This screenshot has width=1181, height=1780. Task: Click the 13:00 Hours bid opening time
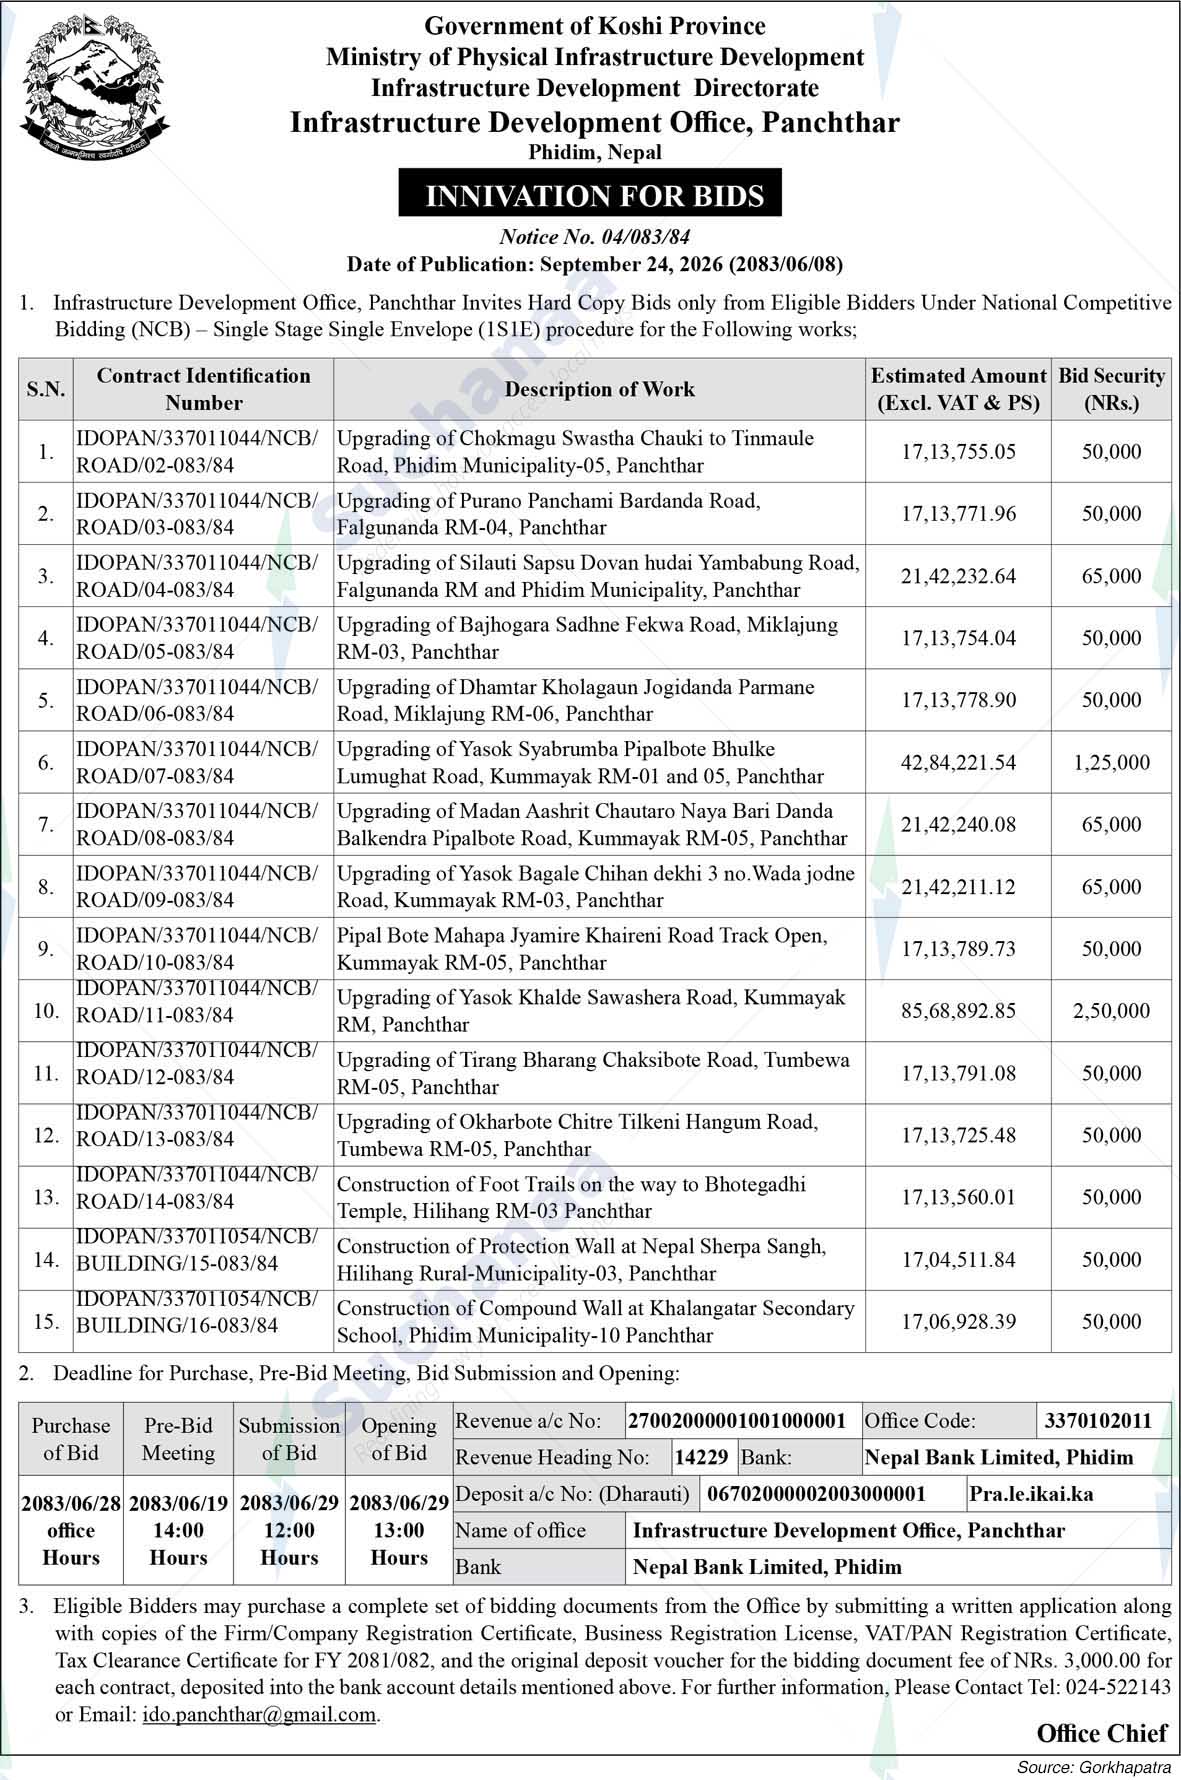coord(399,1544)
